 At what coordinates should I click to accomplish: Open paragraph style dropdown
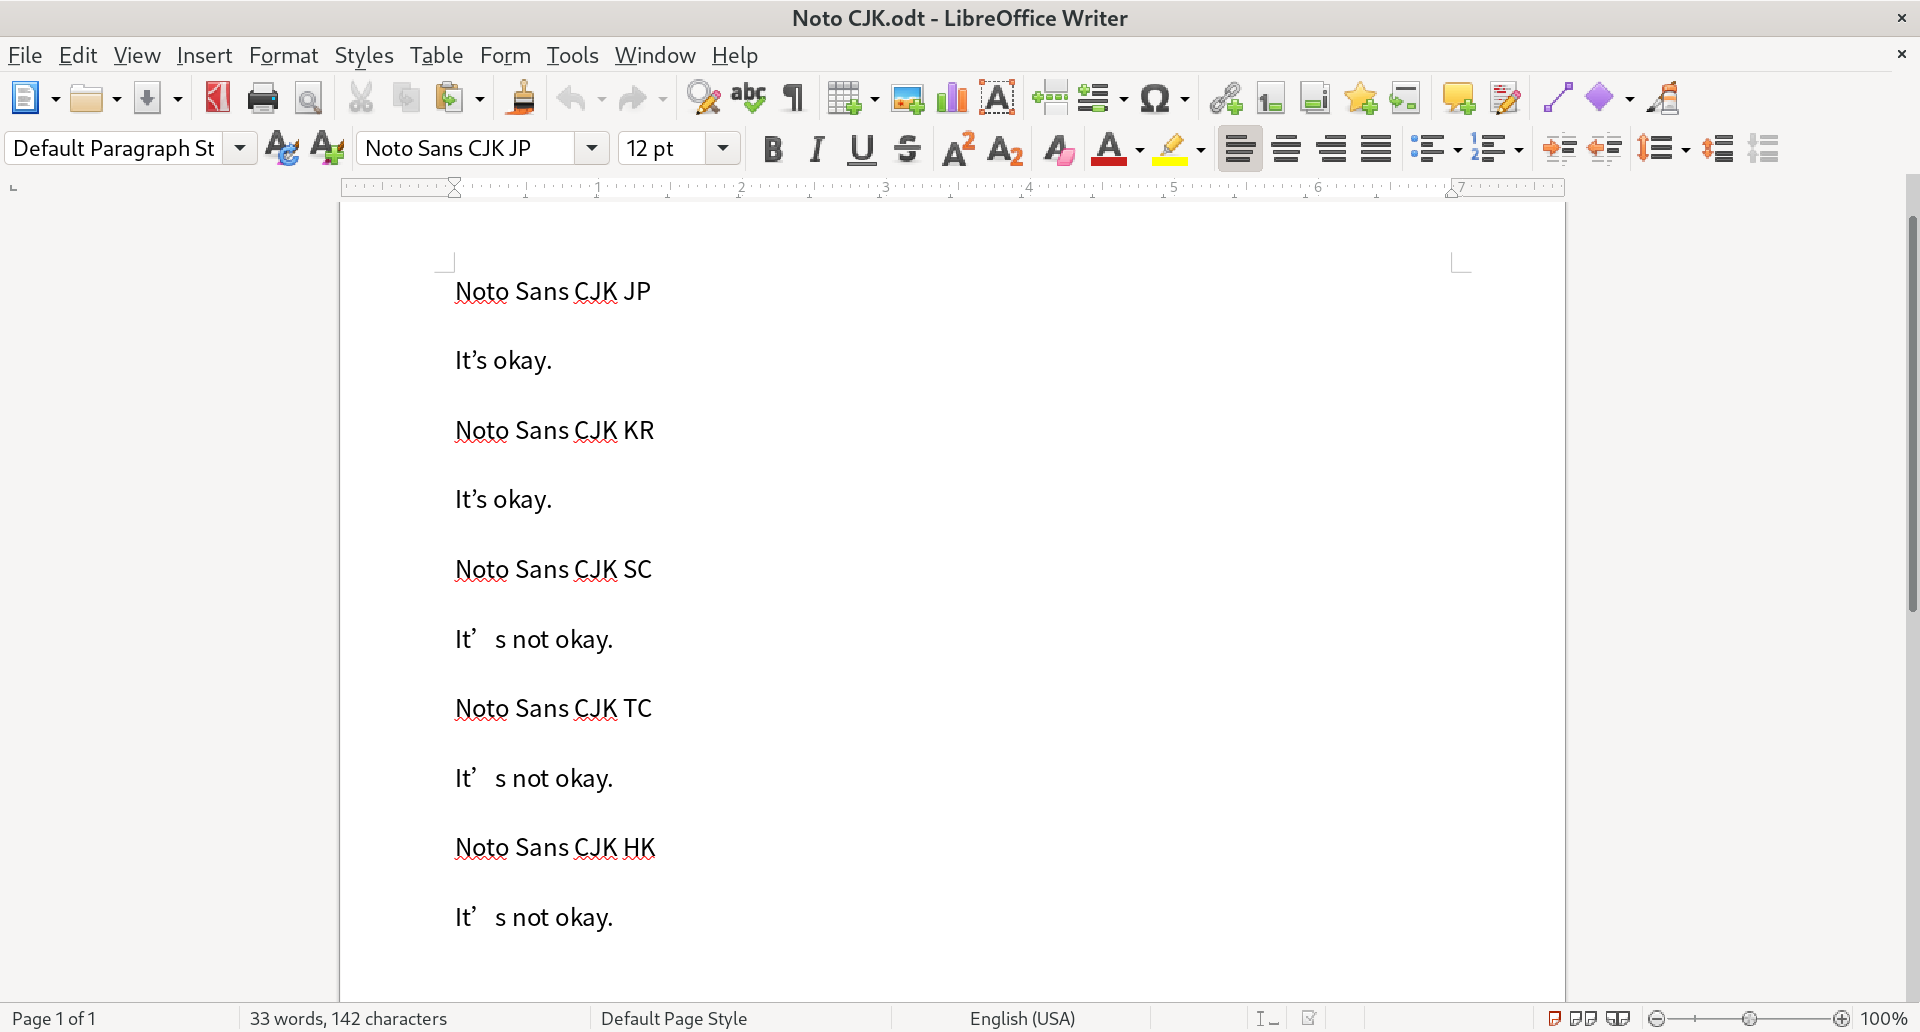[x=240, y=148]
